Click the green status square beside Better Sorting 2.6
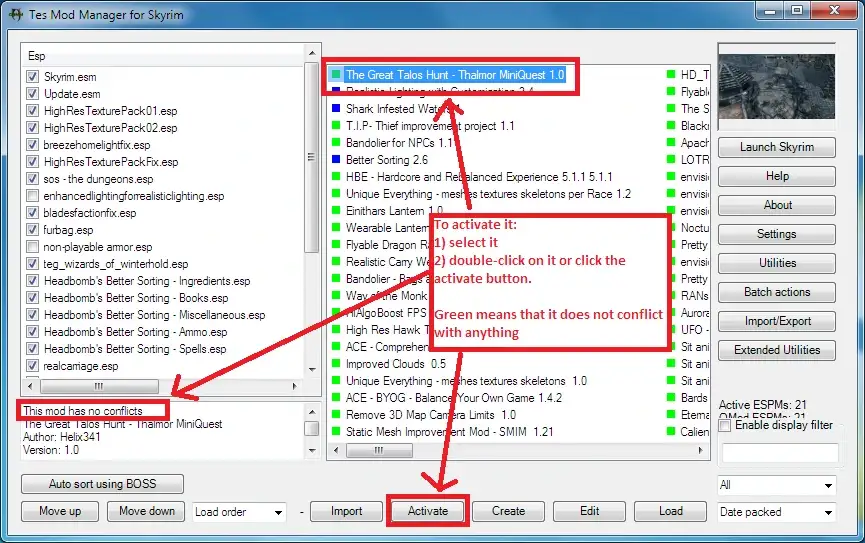 point(337,160)
